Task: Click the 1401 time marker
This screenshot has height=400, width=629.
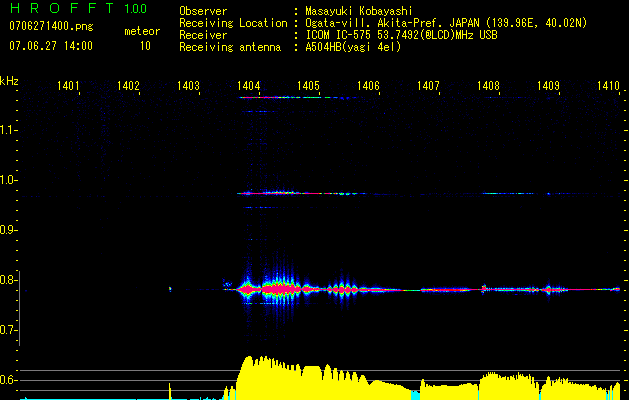Action: point(68,85)
